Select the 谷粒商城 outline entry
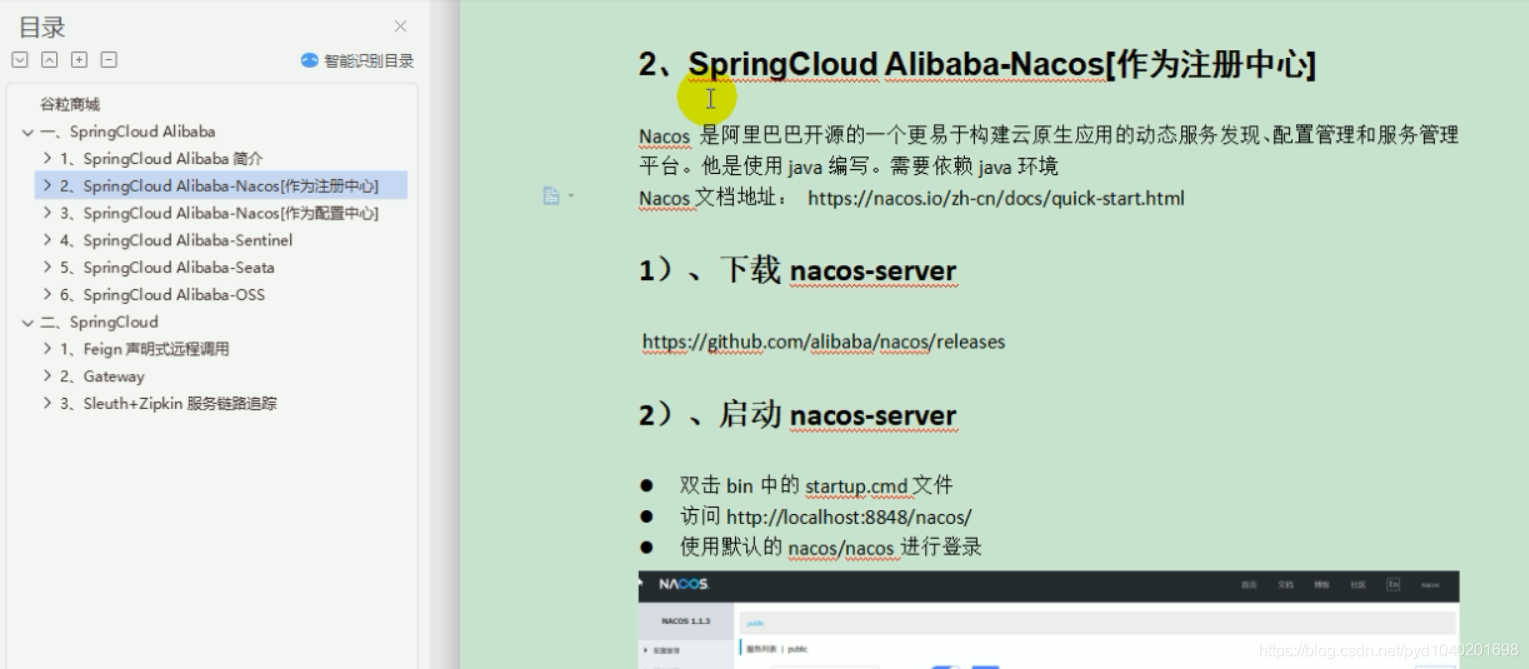 70,104
